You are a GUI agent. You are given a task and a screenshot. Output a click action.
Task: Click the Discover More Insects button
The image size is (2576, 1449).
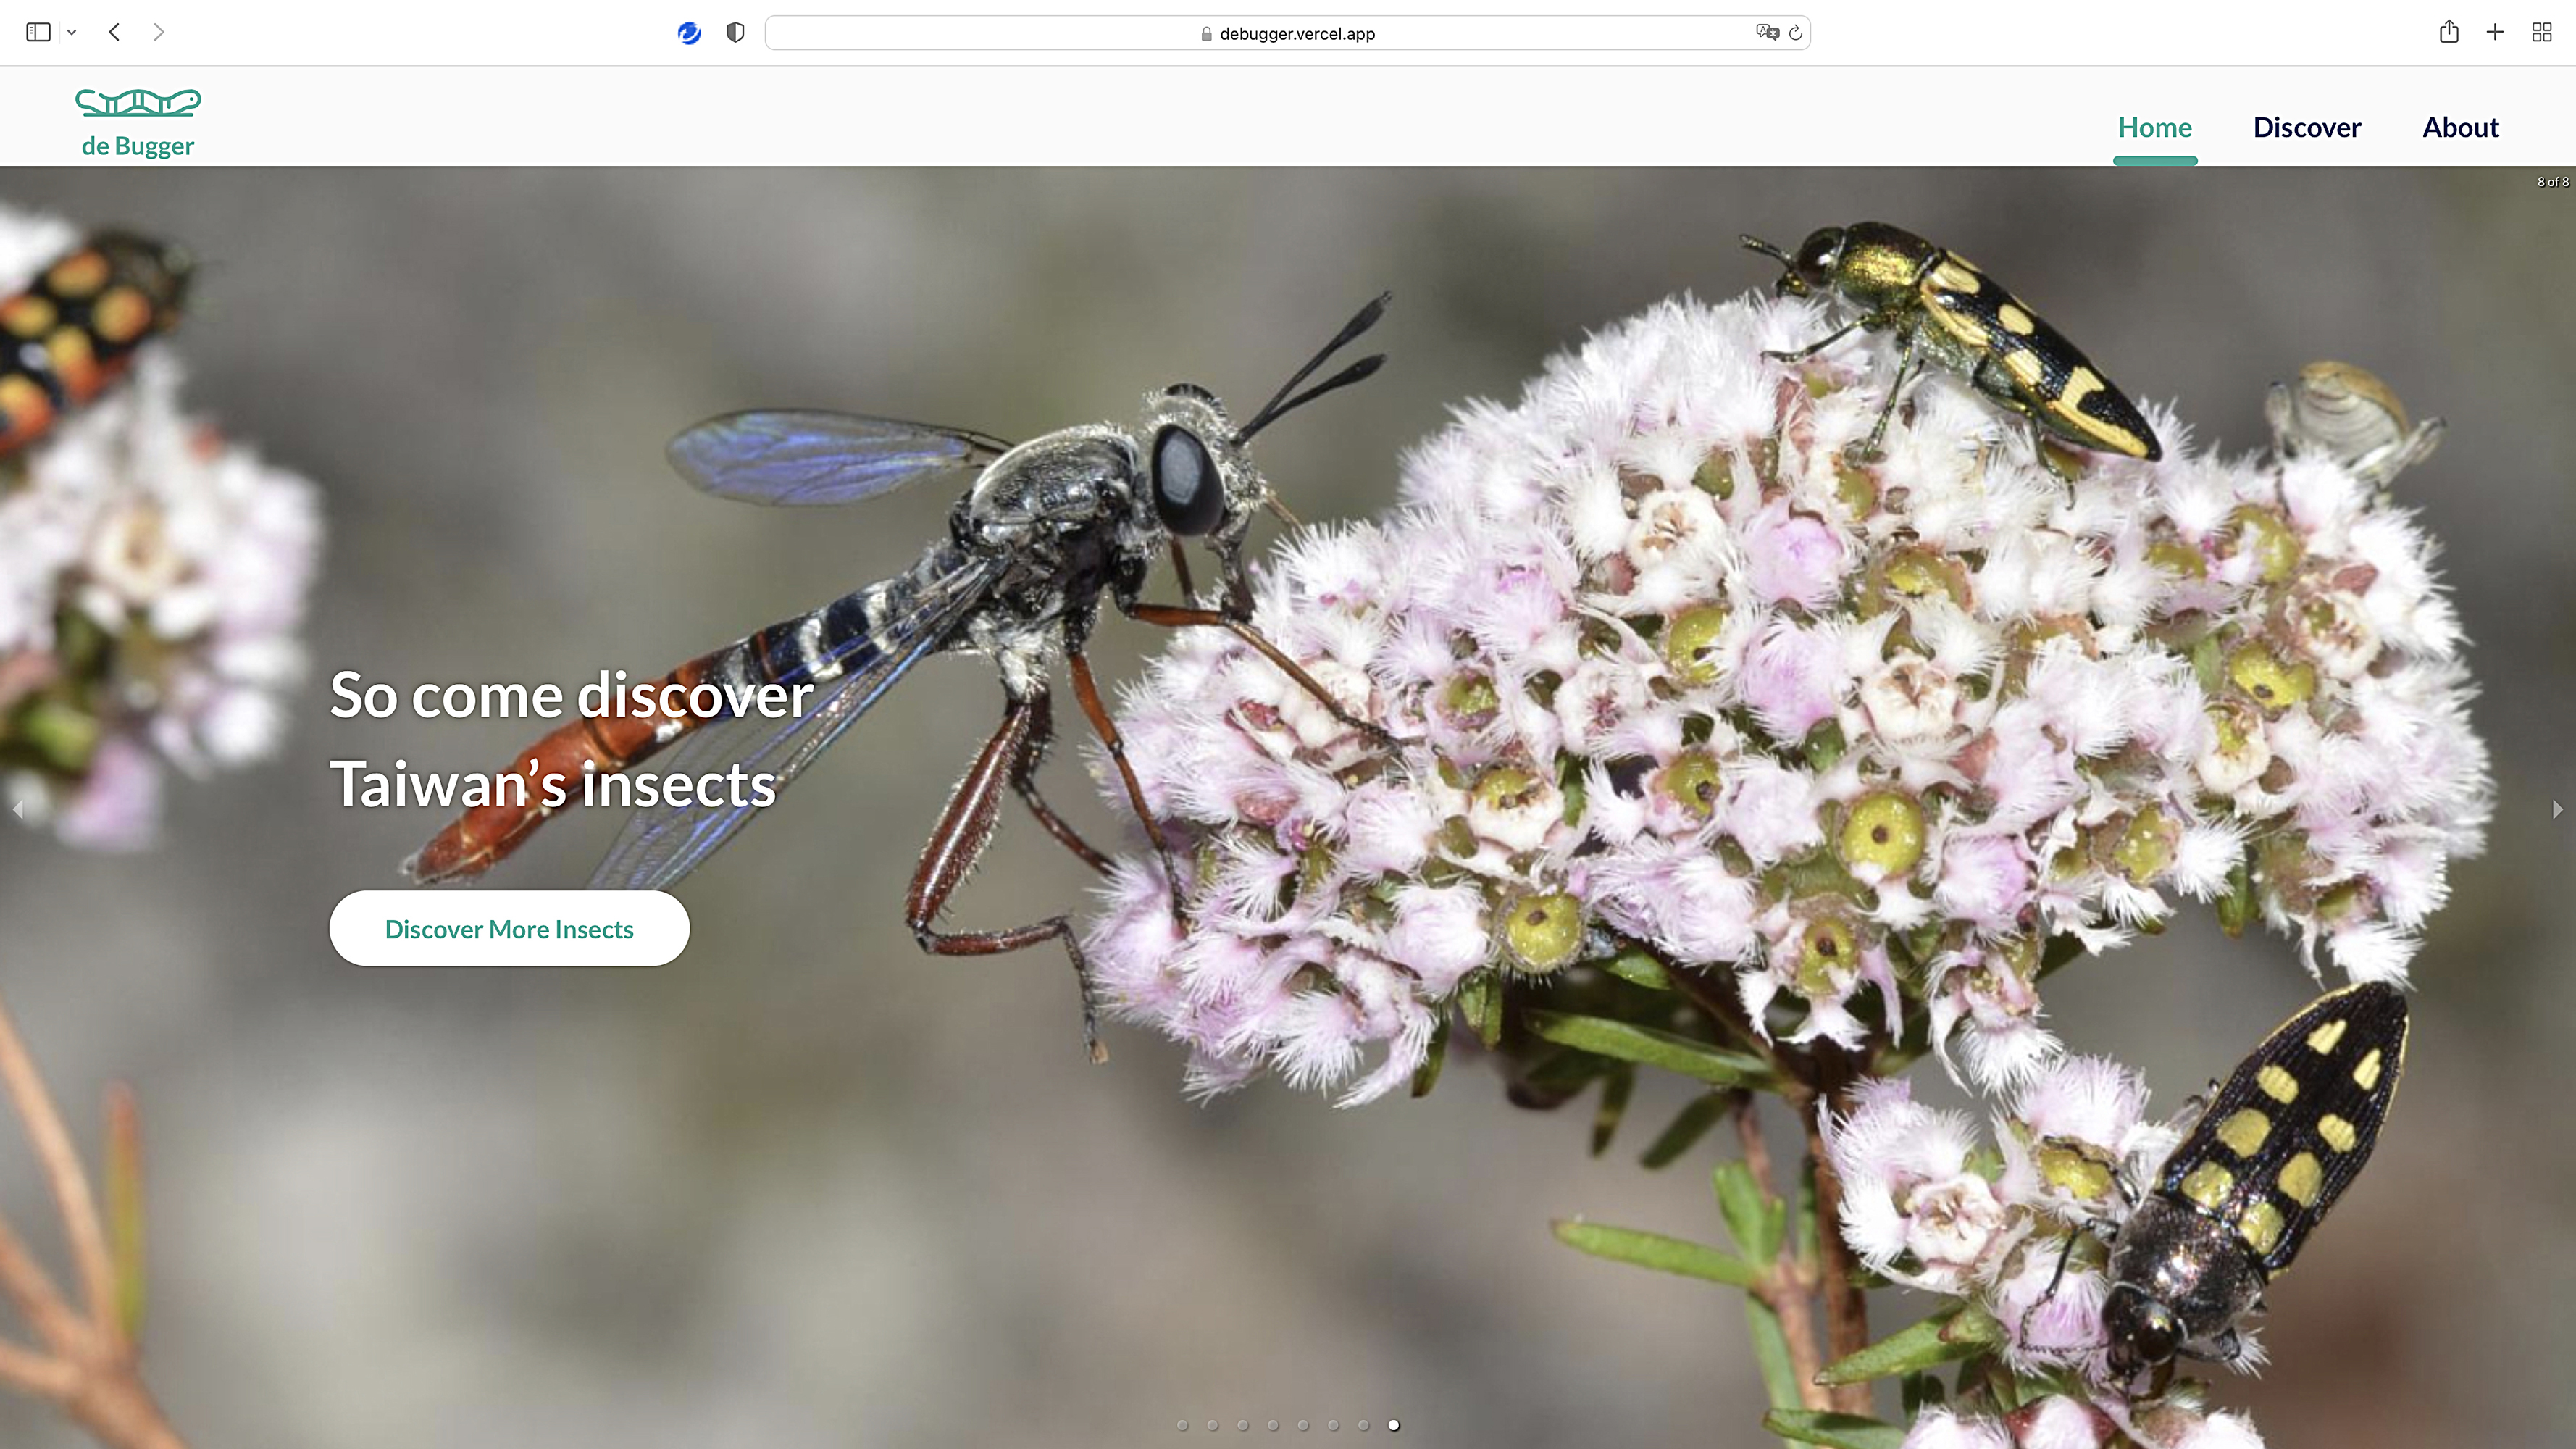tap(509, 929)
